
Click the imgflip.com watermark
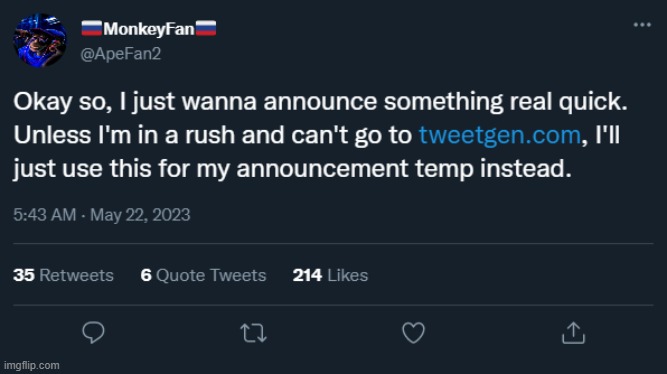pyautogui.click(x=31, y=365)
